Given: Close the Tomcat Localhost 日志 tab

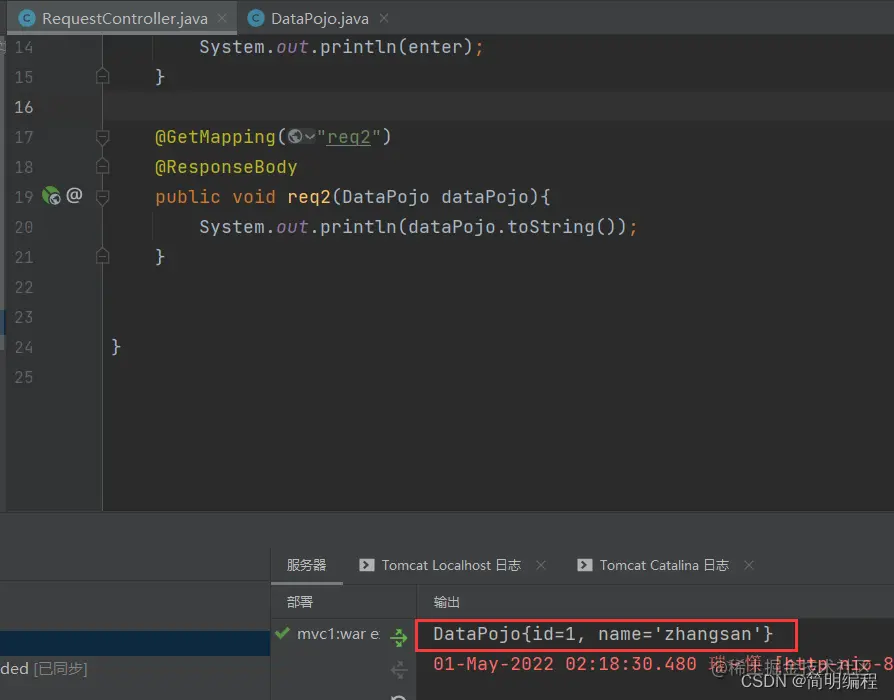Looking at the screenshot, I should 541,565.
